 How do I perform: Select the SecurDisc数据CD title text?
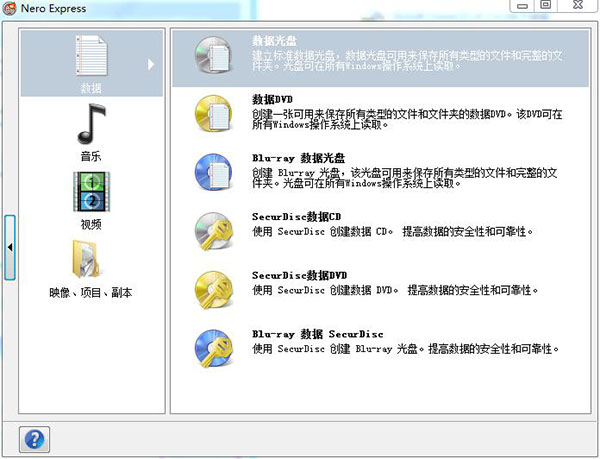297,216
